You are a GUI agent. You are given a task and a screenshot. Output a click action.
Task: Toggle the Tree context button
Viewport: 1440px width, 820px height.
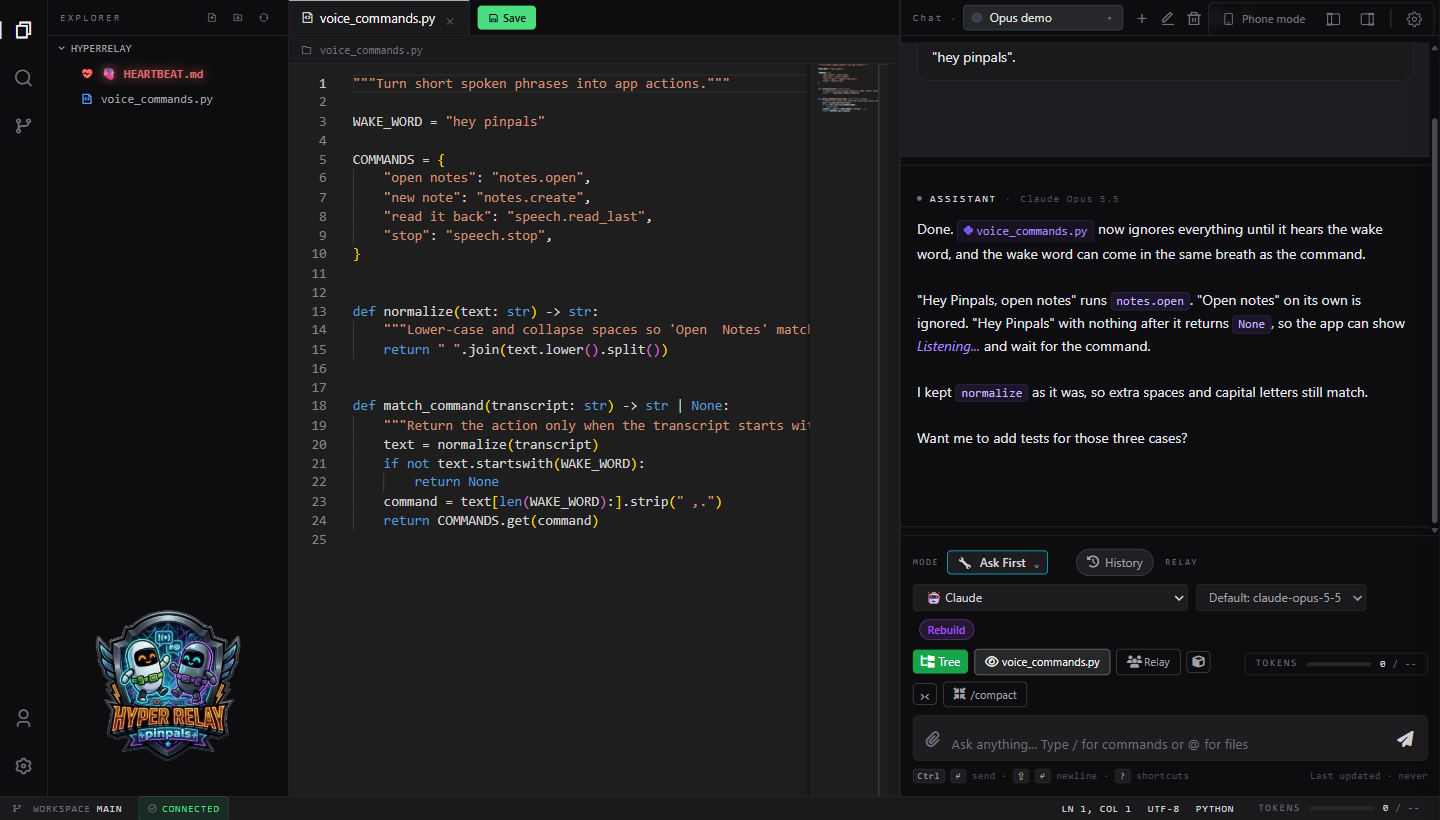(940, 662)
